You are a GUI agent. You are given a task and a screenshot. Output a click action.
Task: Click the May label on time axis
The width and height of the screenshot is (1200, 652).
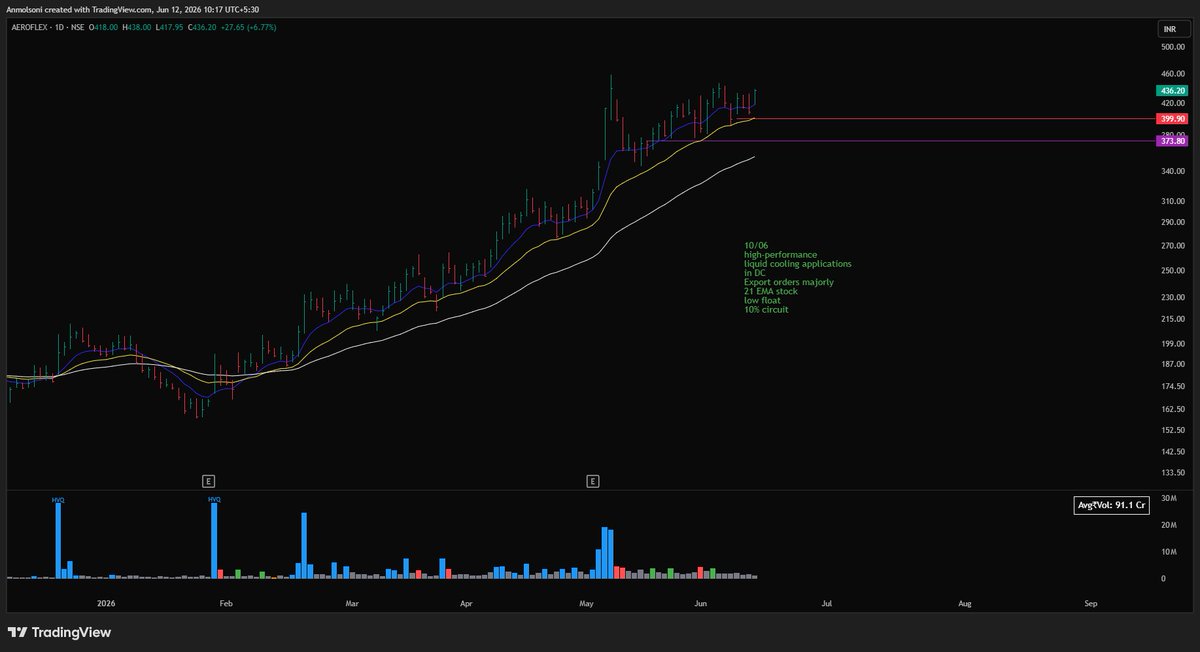click(x=587, y=604)
